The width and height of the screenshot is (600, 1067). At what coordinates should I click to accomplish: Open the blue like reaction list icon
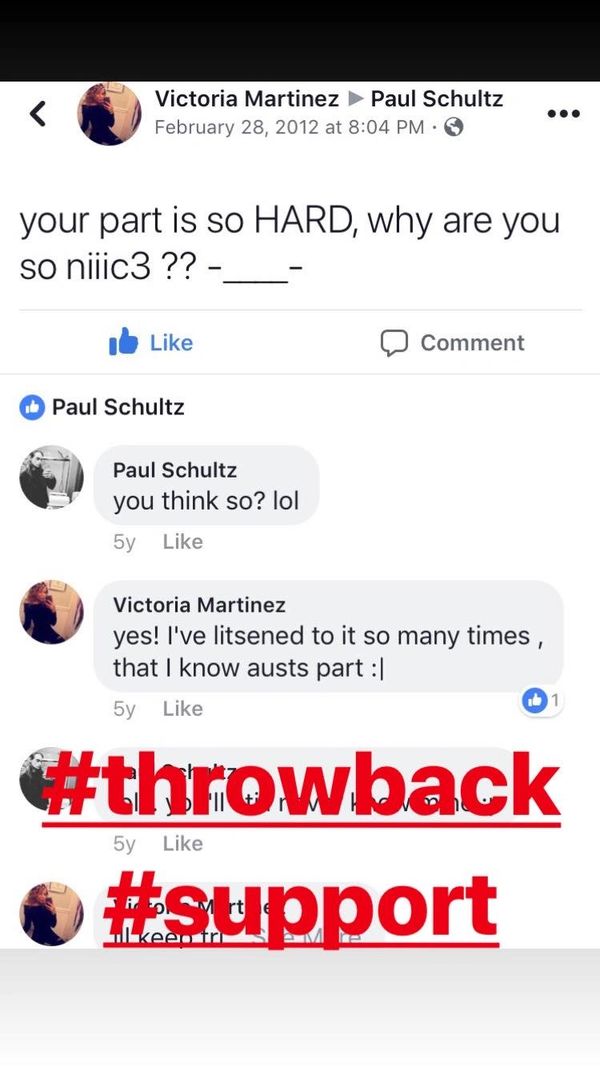coord(31,407)
